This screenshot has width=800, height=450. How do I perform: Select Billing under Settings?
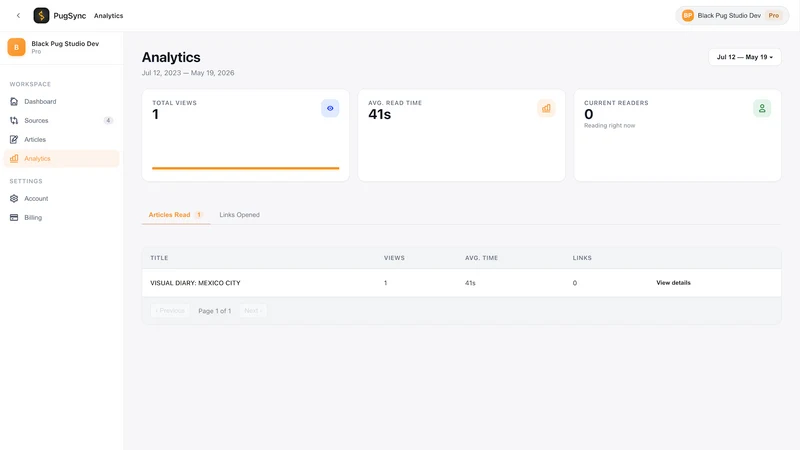(61, 217)
